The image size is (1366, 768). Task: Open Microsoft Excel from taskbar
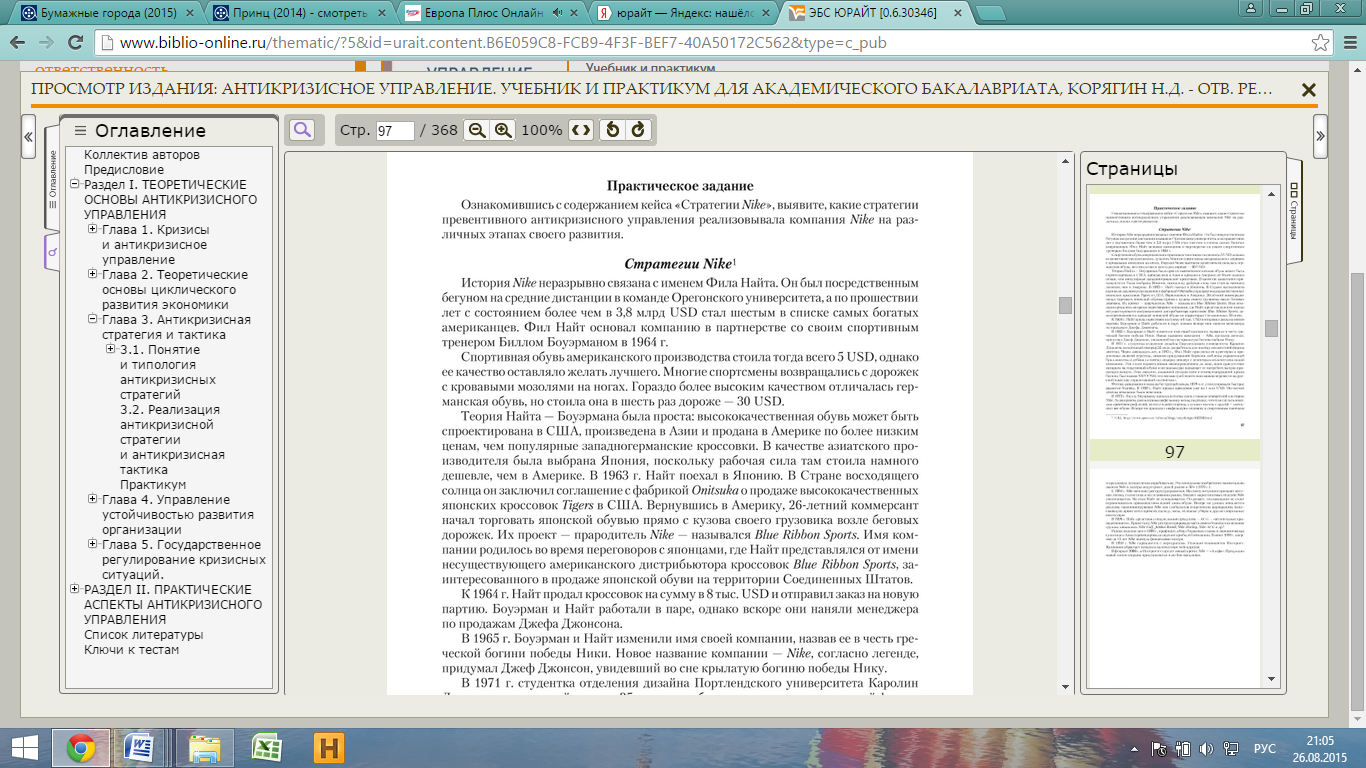267,748
